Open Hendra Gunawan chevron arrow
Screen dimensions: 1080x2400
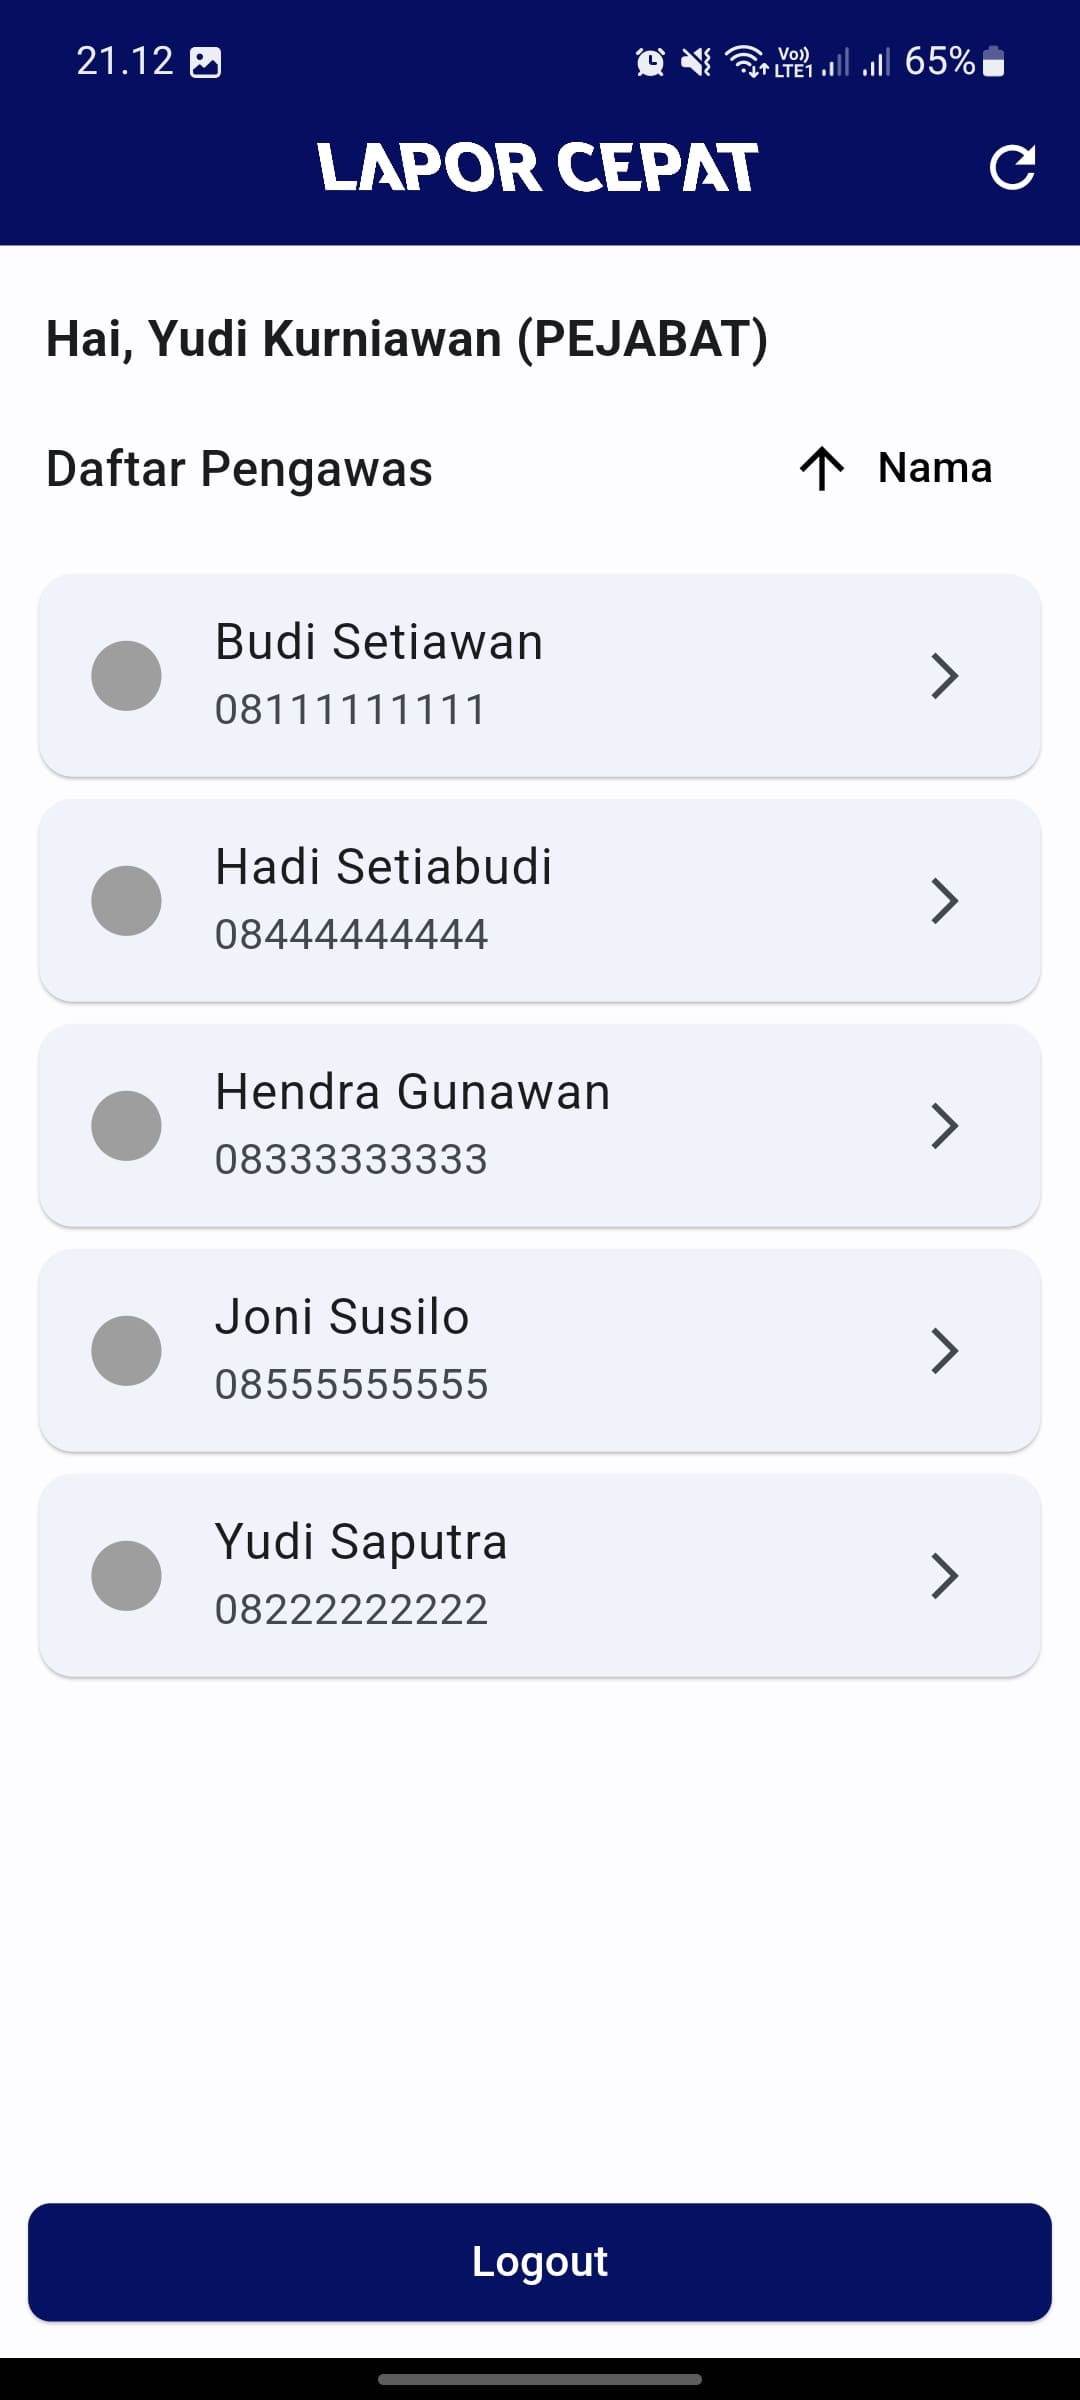click(x=944, y=1126)
